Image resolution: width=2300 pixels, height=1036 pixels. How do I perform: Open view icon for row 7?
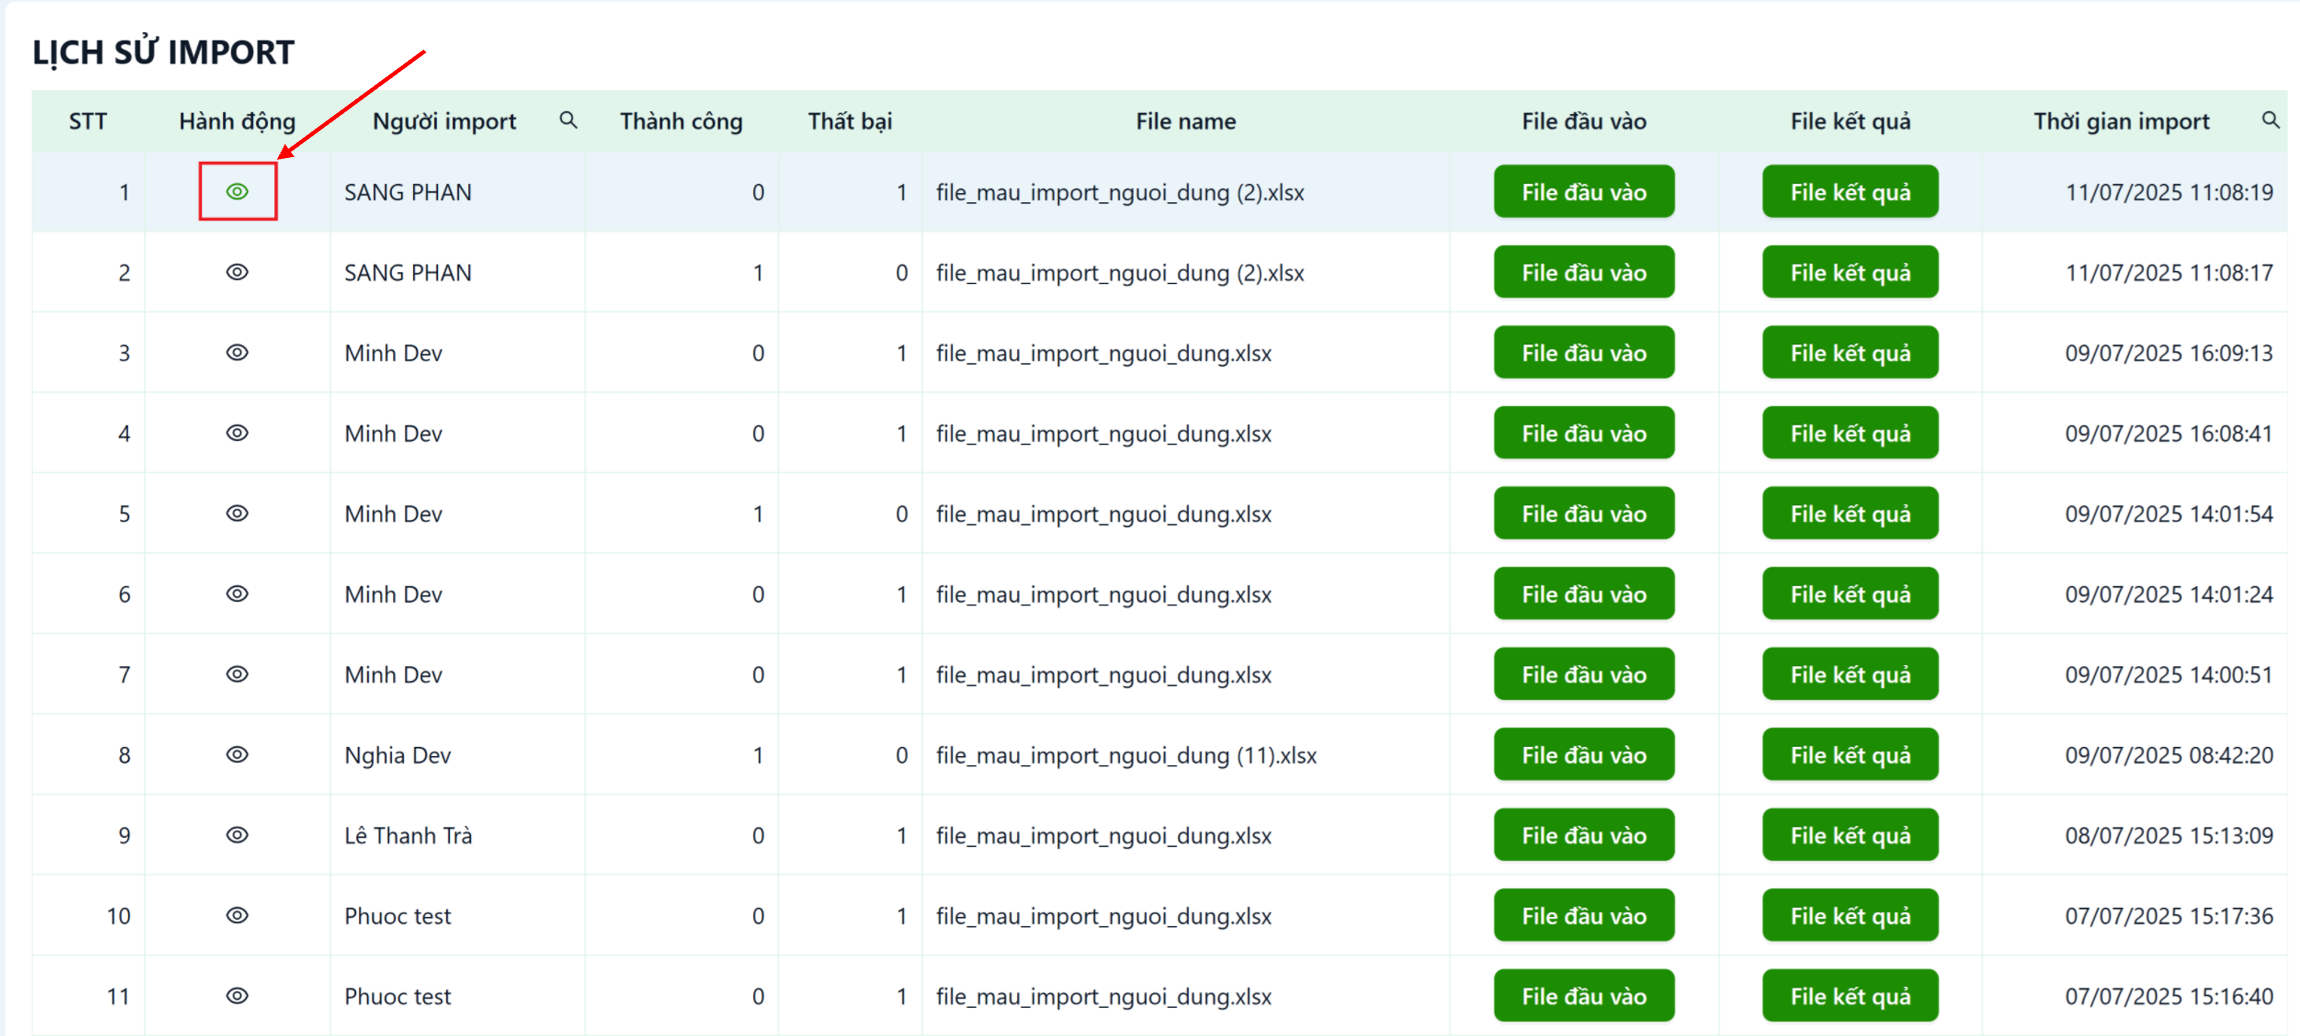click(237, 674)
